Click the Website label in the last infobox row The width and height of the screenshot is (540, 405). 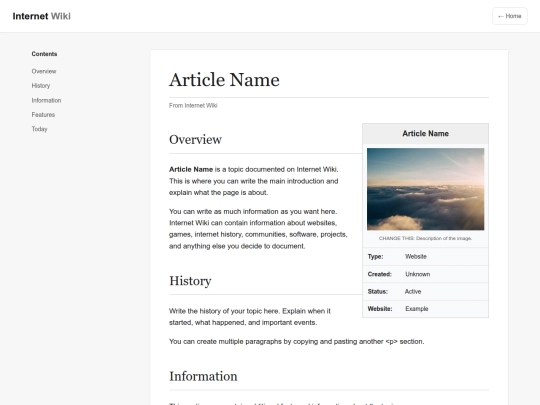[x=380, y=309]
